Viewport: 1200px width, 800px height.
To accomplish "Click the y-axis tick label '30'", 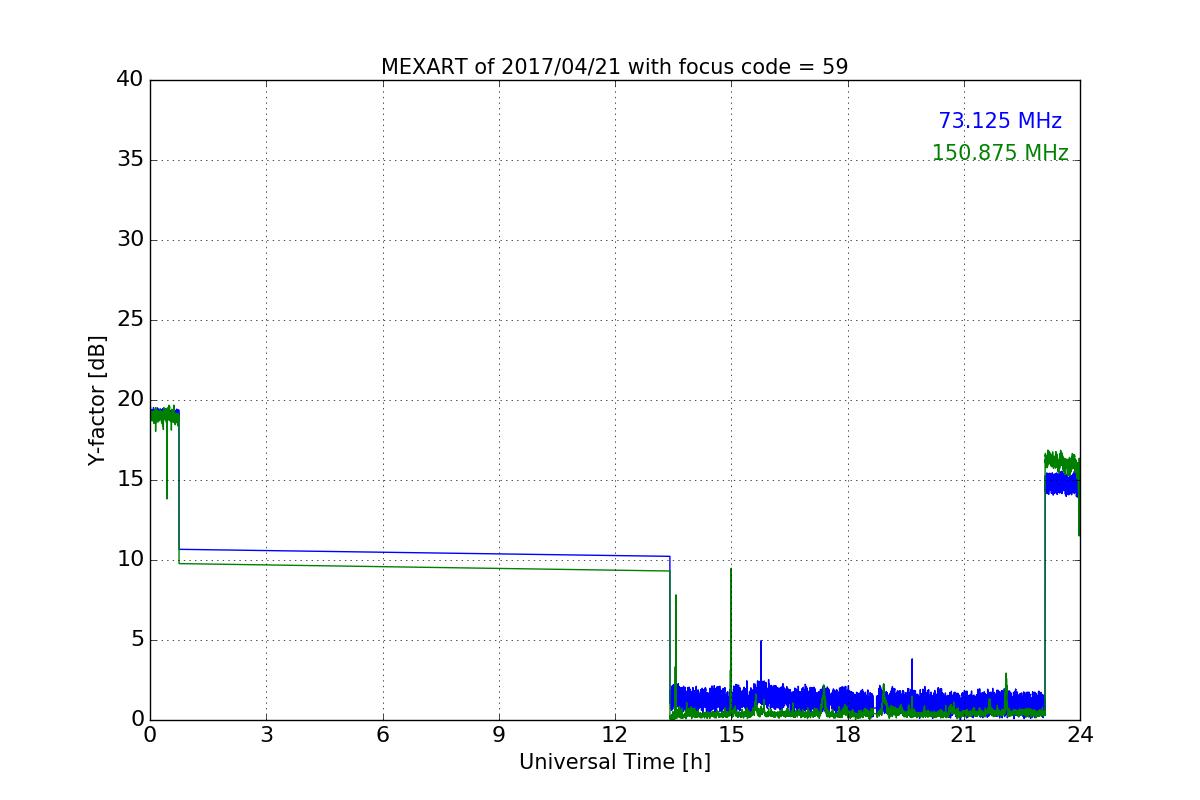I will point(130,240).
